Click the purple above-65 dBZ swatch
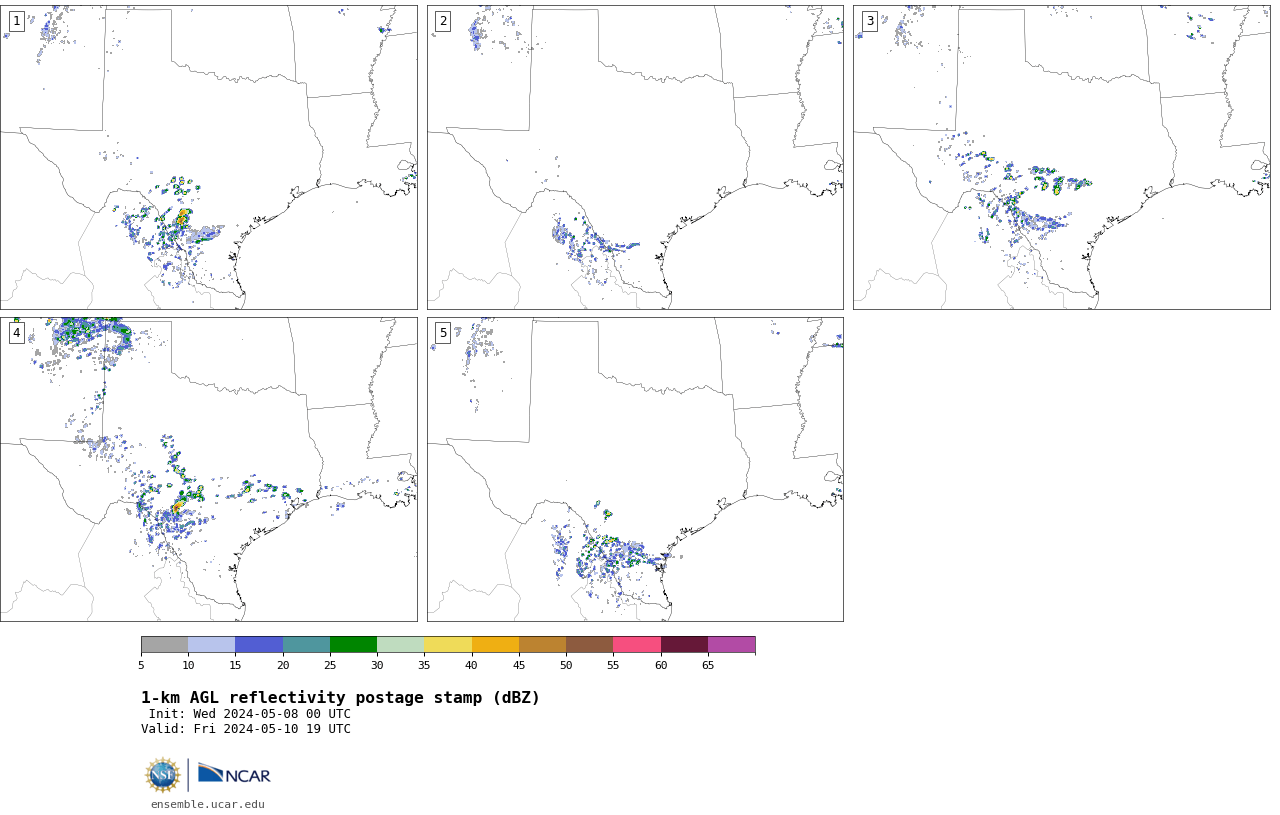Viewport: 1280px width, 815px height. [731, 645]
